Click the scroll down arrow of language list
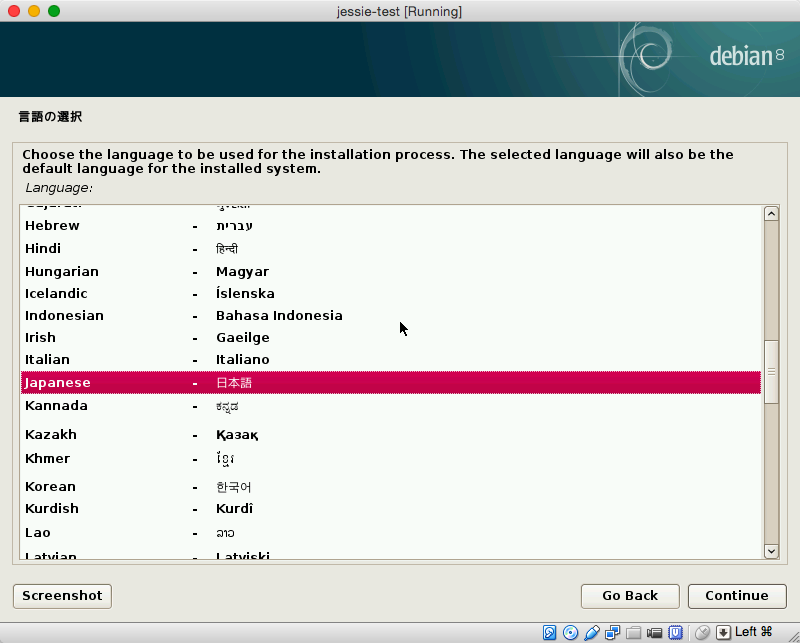Viewport: 800px width, 643px height. pos(771,551)
